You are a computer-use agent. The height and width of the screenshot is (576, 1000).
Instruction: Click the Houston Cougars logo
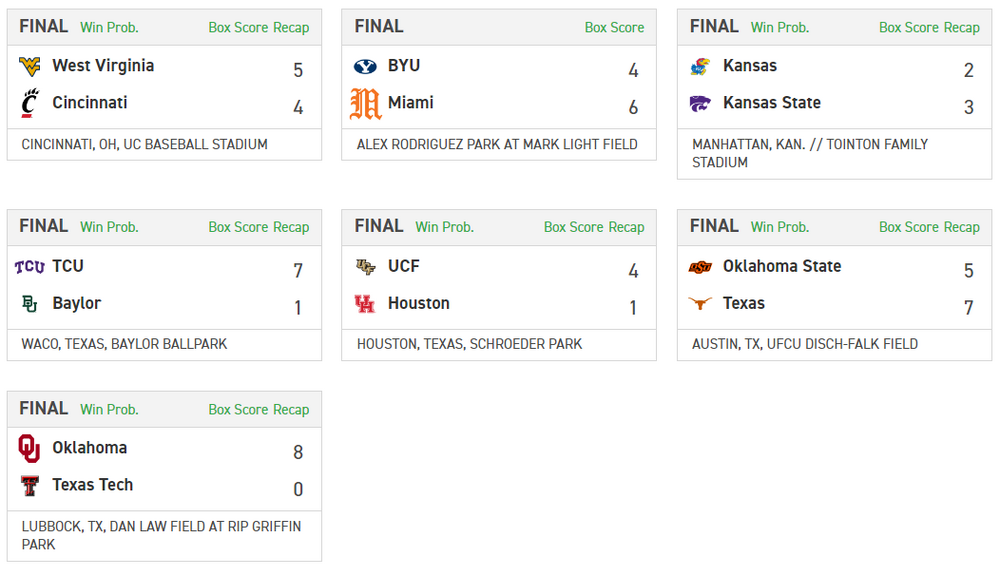[365, 304]
